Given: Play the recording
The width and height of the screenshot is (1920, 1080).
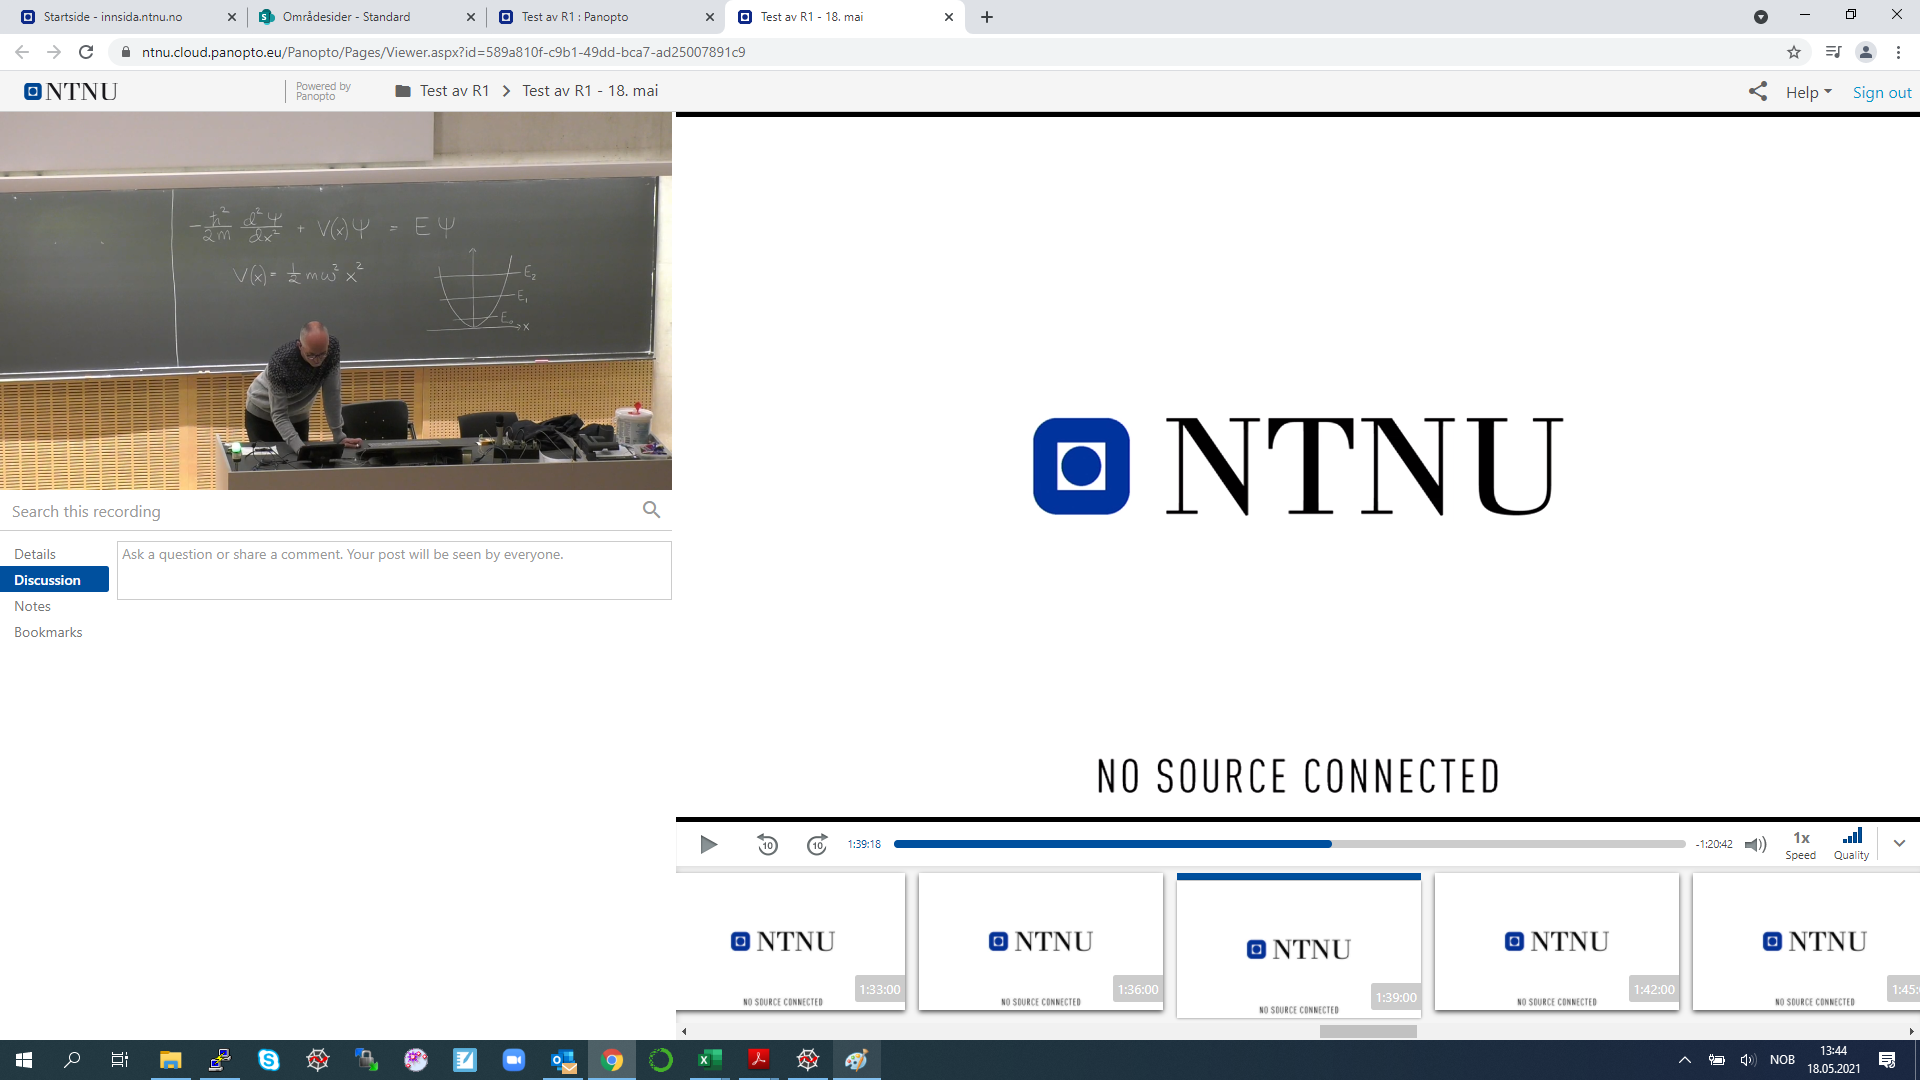Looking at the screenshot, I should [x=709, y=845].
